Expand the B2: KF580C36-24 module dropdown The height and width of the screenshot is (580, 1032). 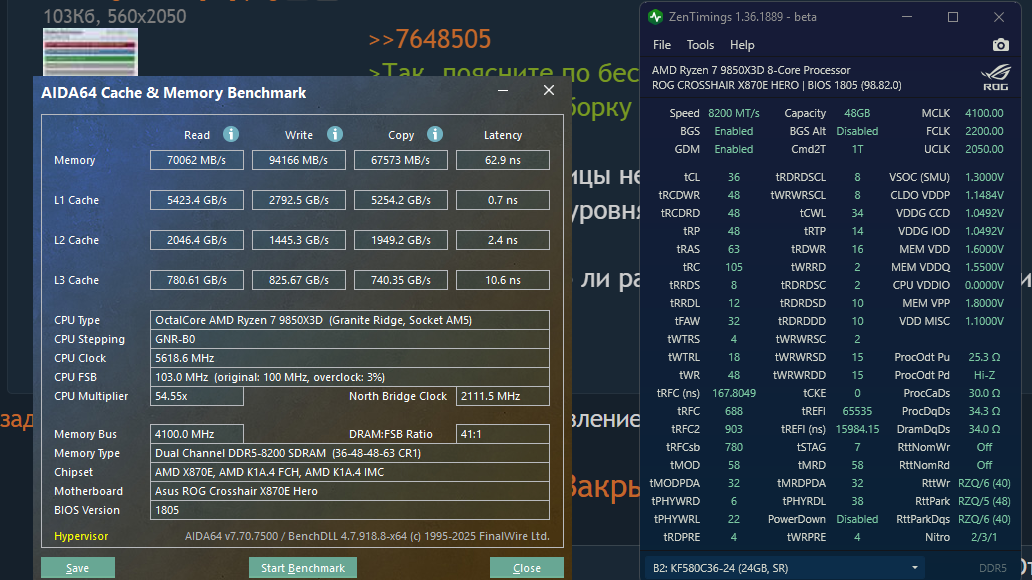[785, 567]
